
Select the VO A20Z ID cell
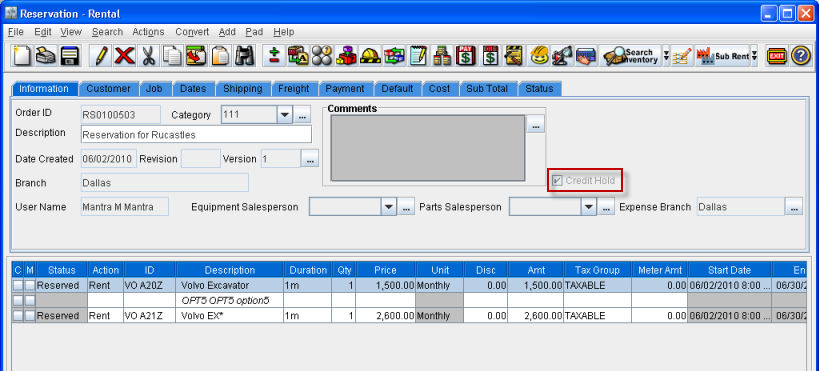[x=150, y=286]
